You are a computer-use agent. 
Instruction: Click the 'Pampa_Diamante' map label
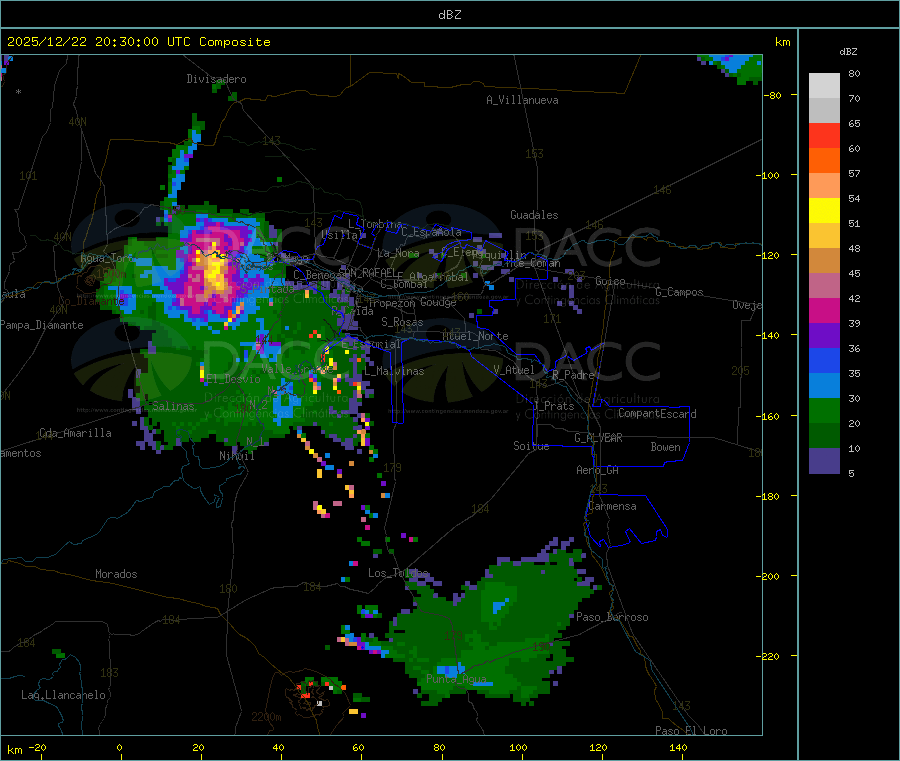42,325
